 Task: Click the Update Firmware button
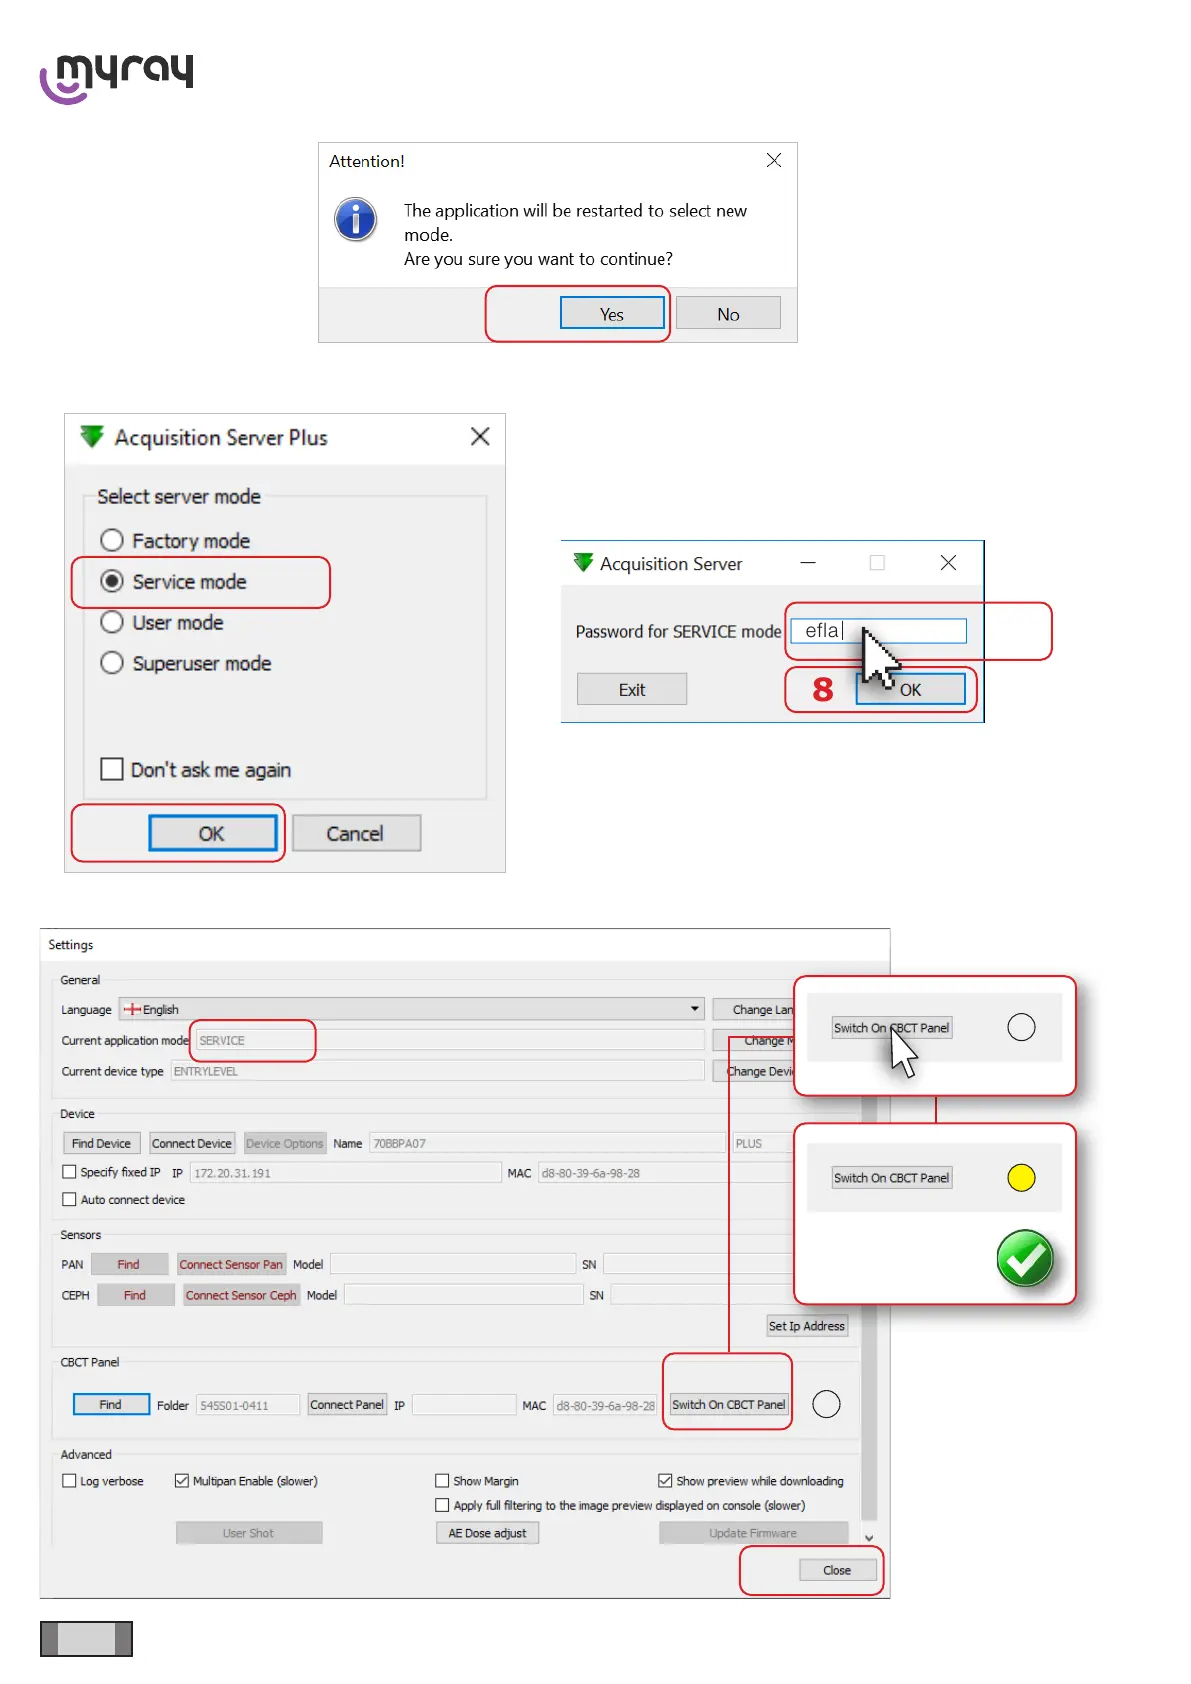point(753,1532)
